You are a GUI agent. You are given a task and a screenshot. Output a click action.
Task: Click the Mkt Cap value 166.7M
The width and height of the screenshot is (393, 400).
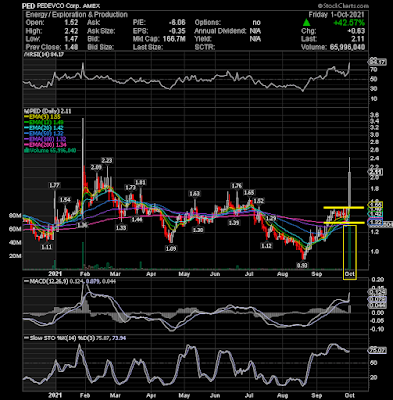pyautogui.click(x=174, y=39)
